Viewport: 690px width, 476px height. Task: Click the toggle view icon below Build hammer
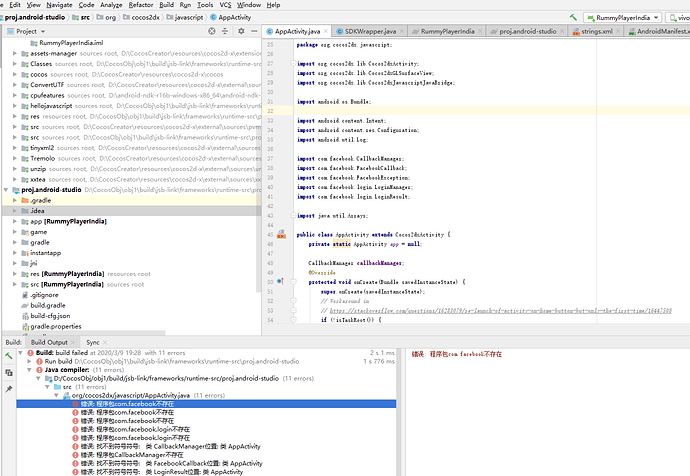click(9, 373)
